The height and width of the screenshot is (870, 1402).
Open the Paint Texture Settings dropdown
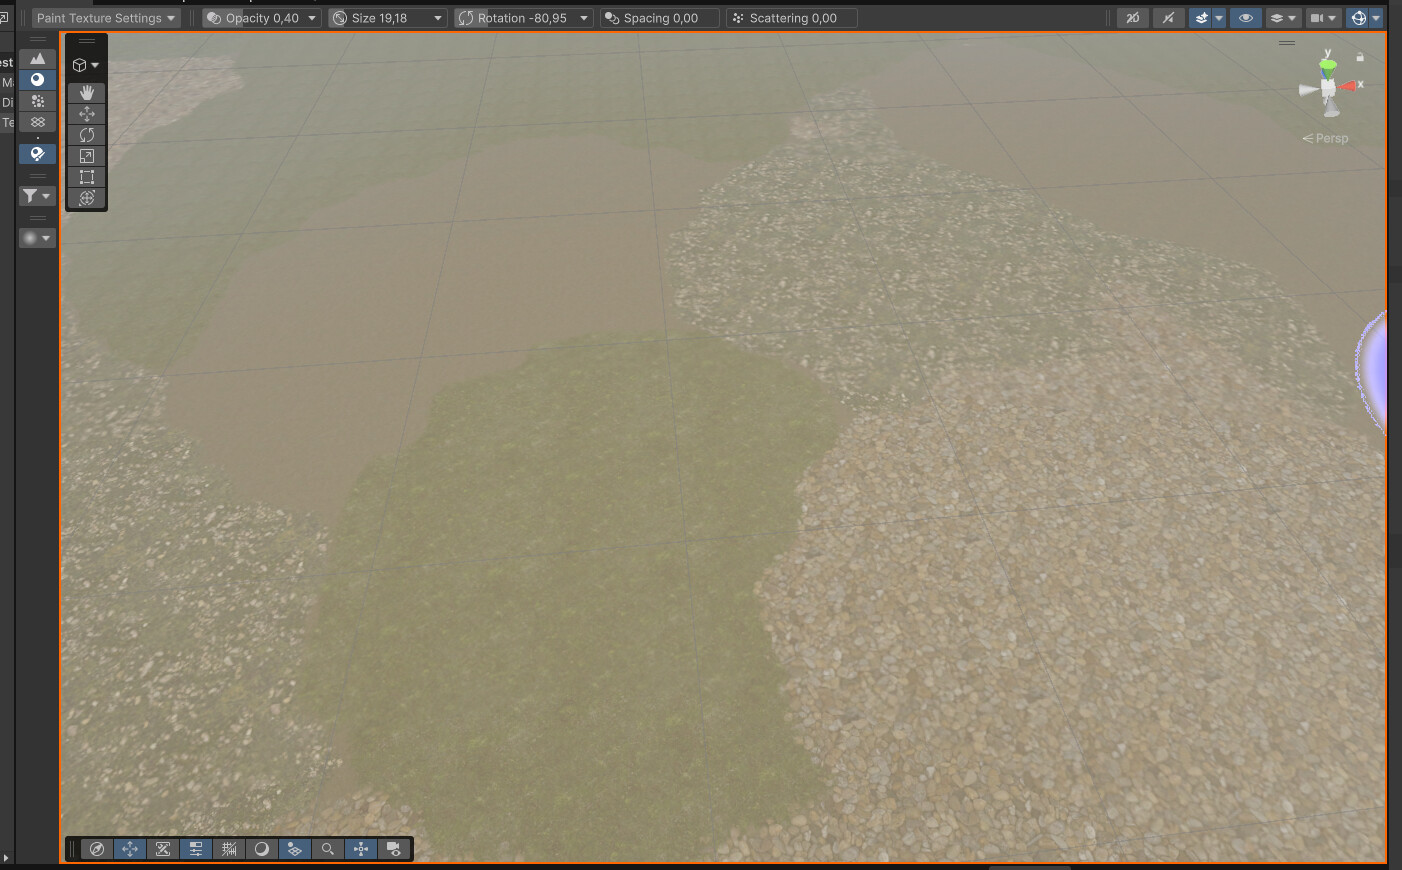pos(105,17)
